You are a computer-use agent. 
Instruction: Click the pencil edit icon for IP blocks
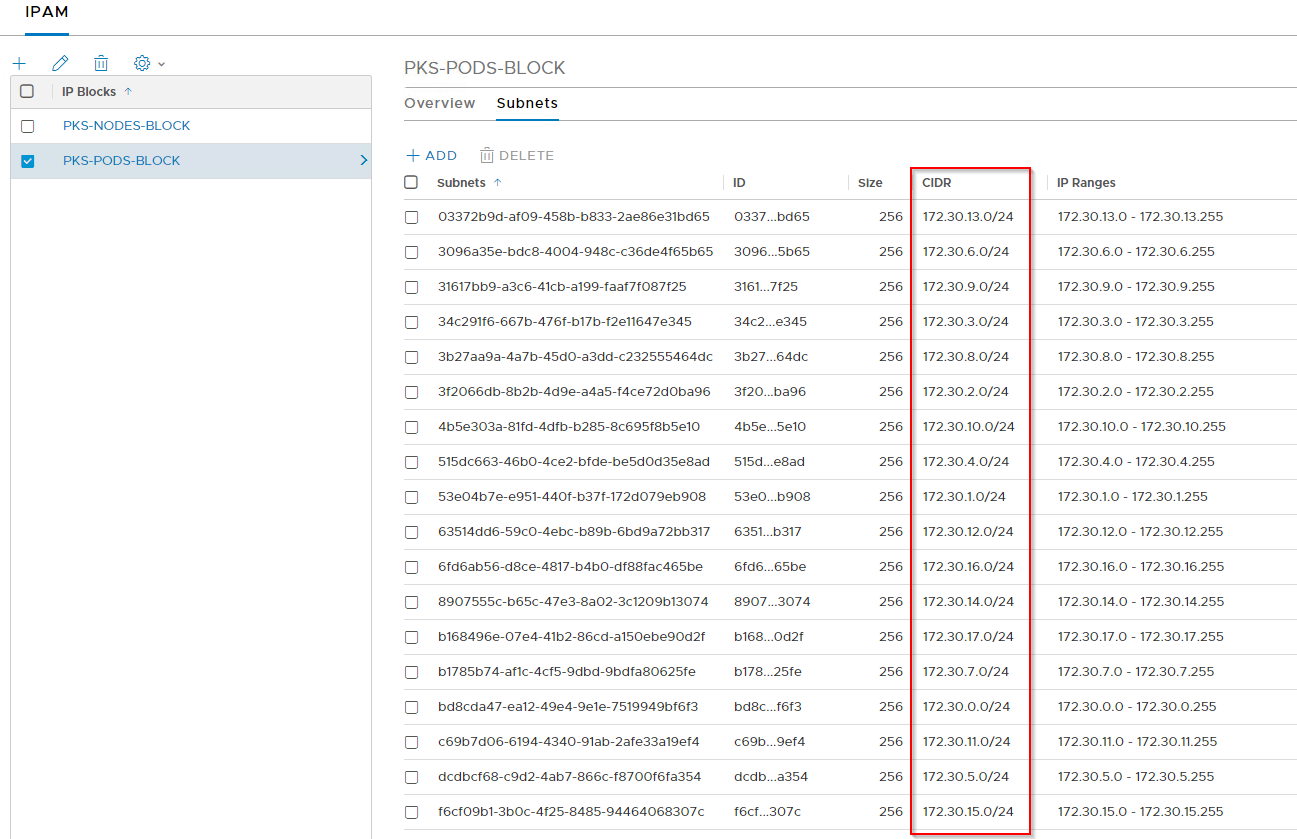coord(60,63)
